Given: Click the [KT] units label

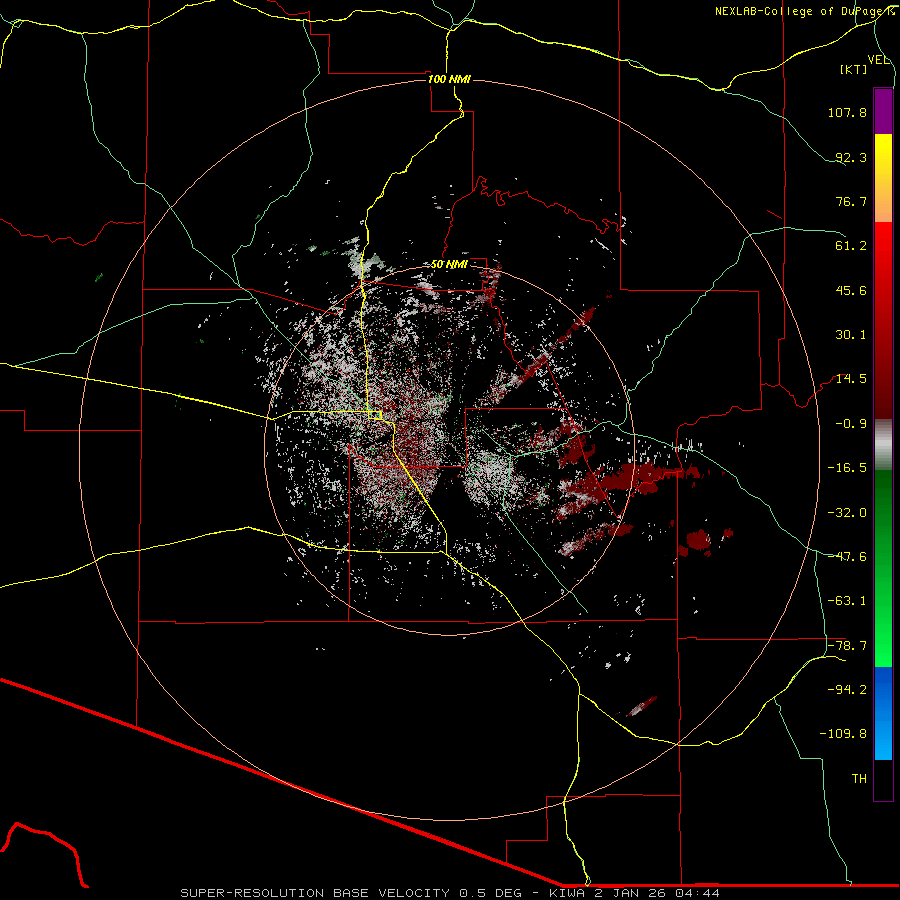Looking at the screenshot, I should tap(854, 69).
